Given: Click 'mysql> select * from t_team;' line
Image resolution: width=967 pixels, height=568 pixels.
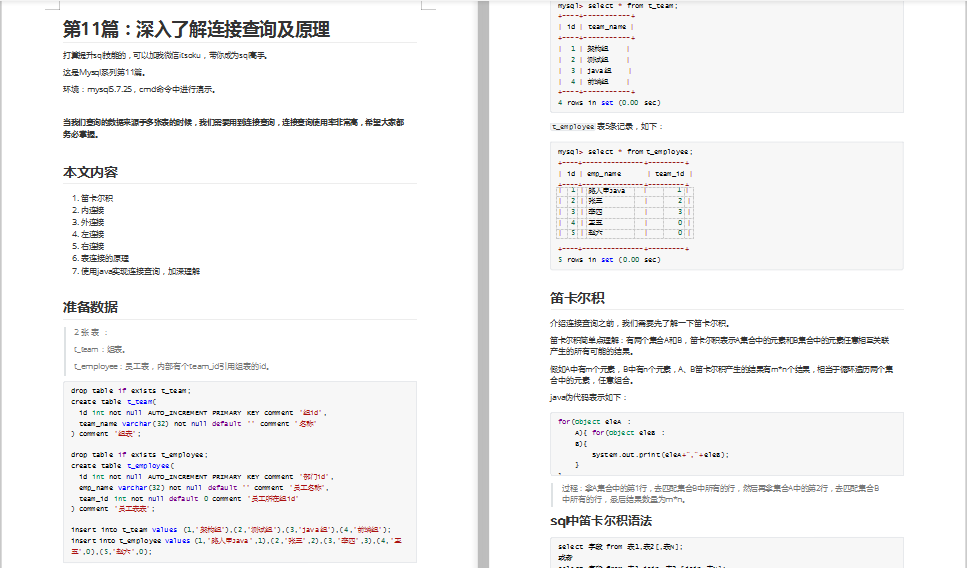Looking at the screenshot, I should coord(618,6).
